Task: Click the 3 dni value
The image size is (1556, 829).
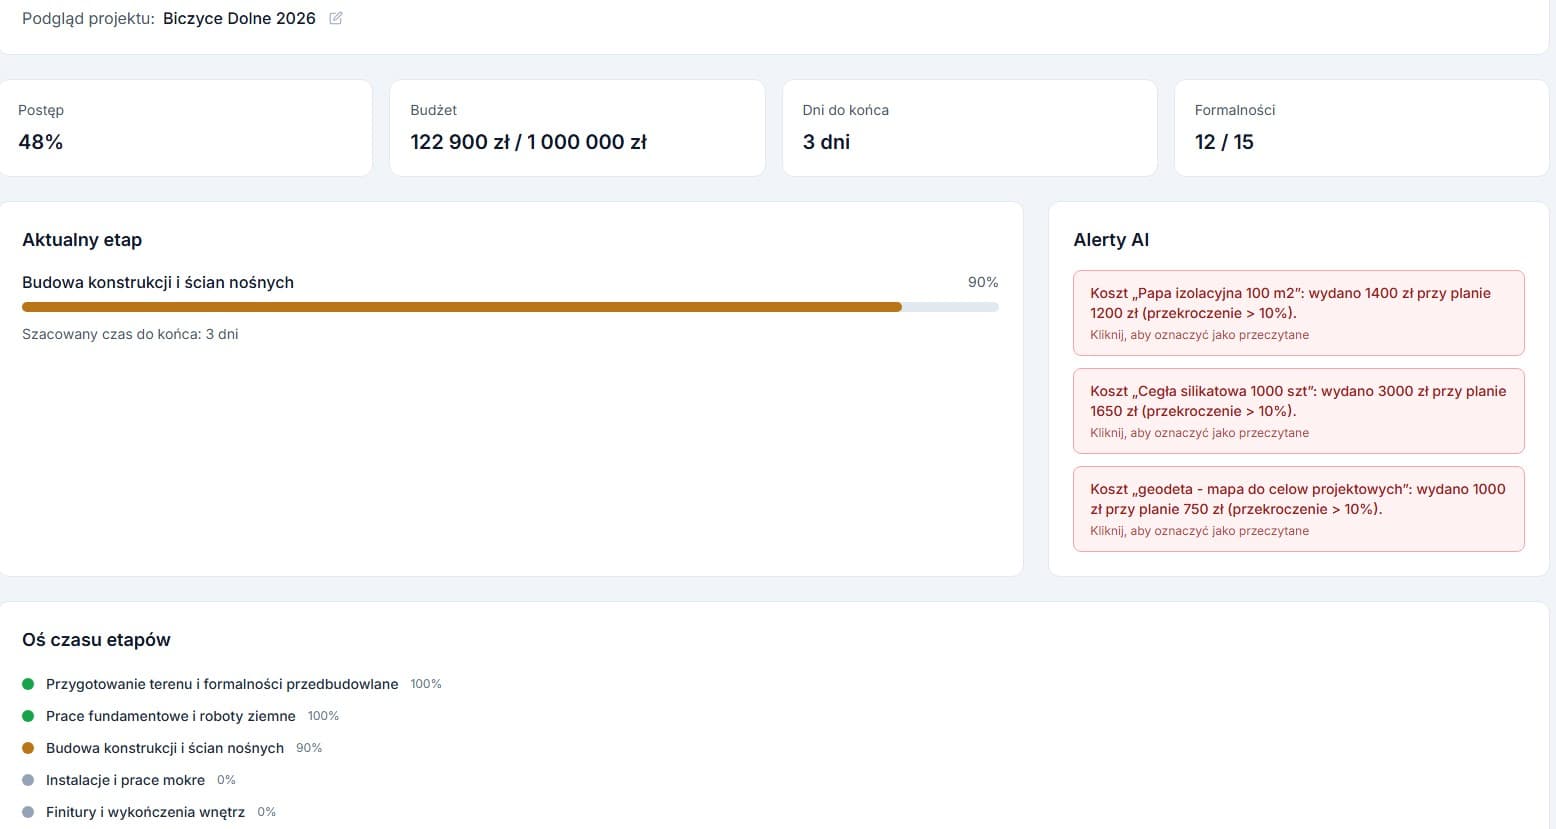Action: point(826,142)
